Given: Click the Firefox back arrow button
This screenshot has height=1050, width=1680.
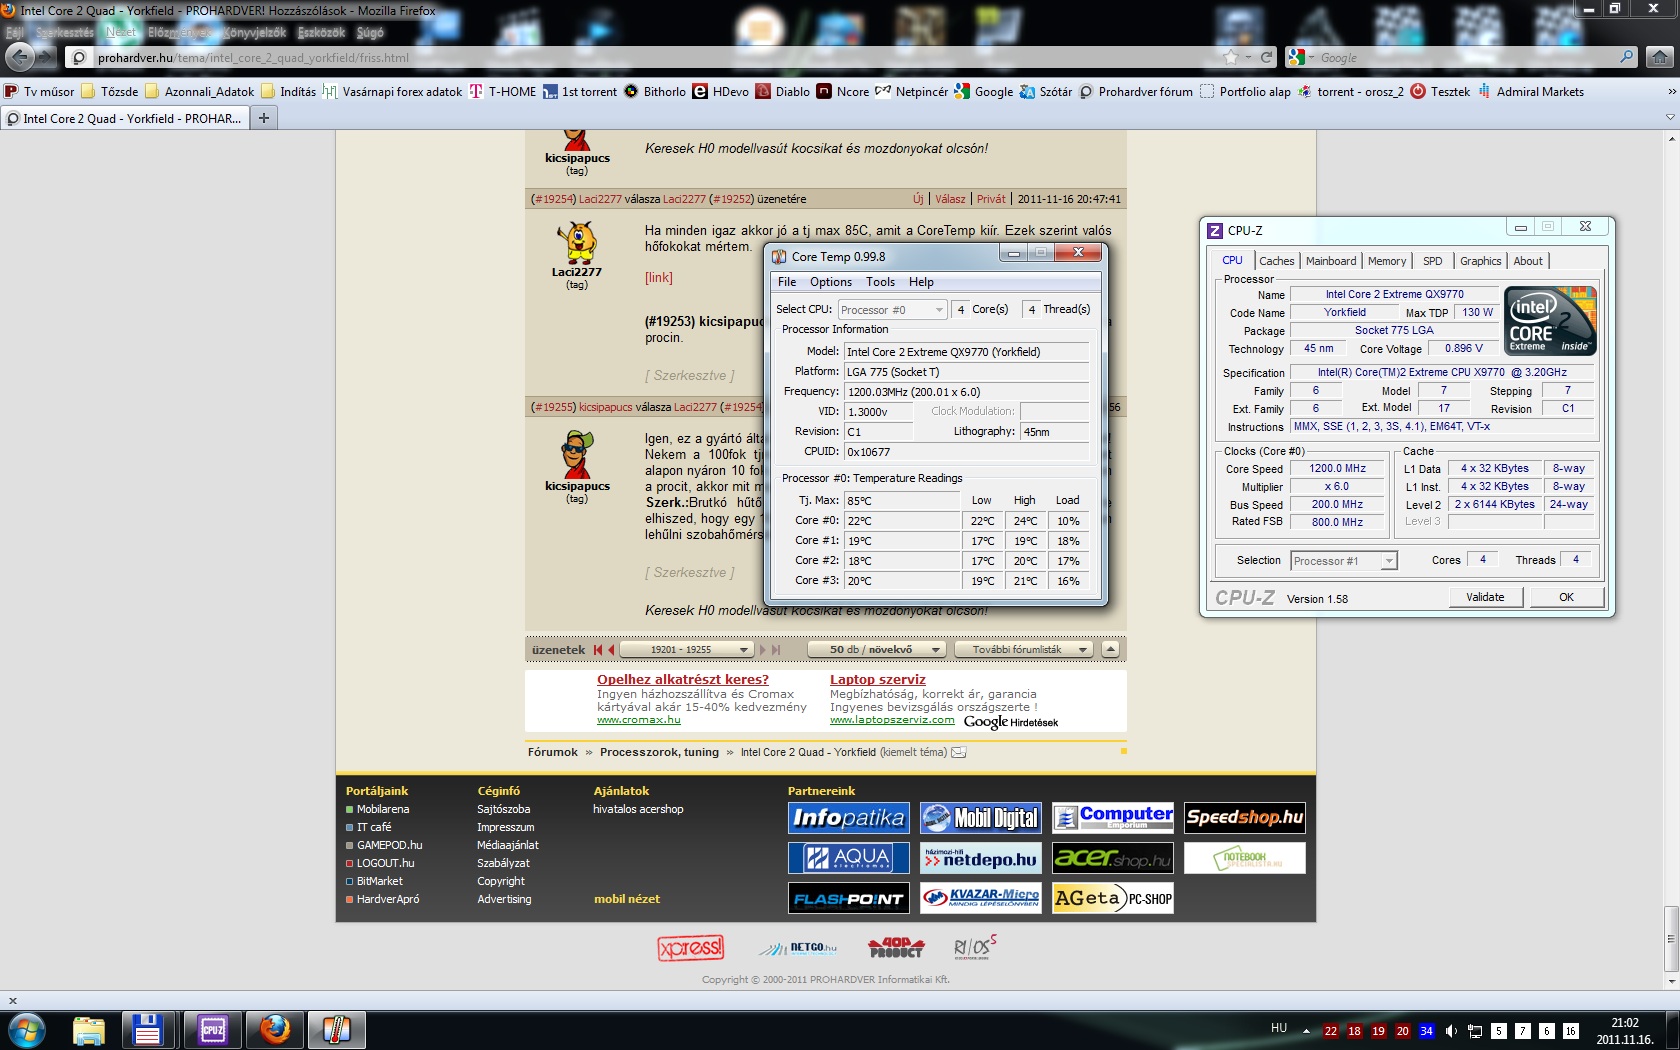Looking at the screenshot, I should tap(20, 57).
